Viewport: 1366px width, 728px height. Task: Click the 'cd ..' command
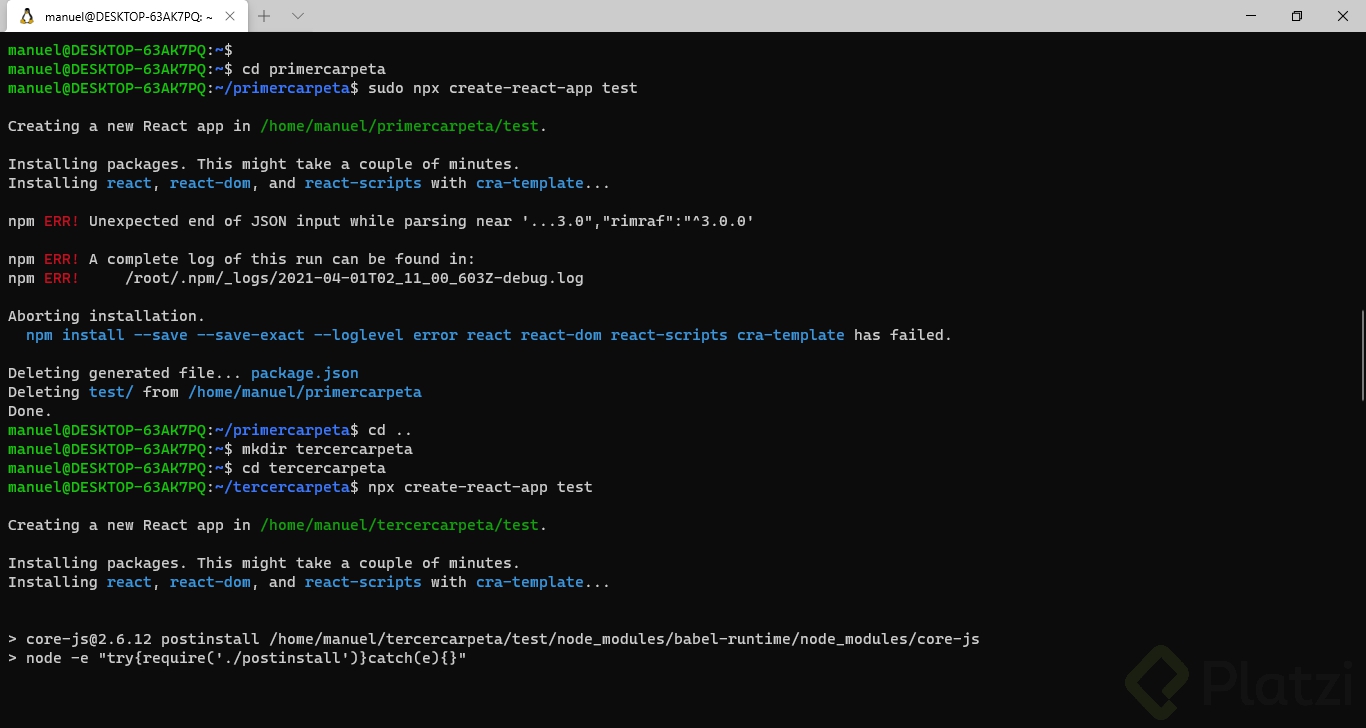[390, 430]
